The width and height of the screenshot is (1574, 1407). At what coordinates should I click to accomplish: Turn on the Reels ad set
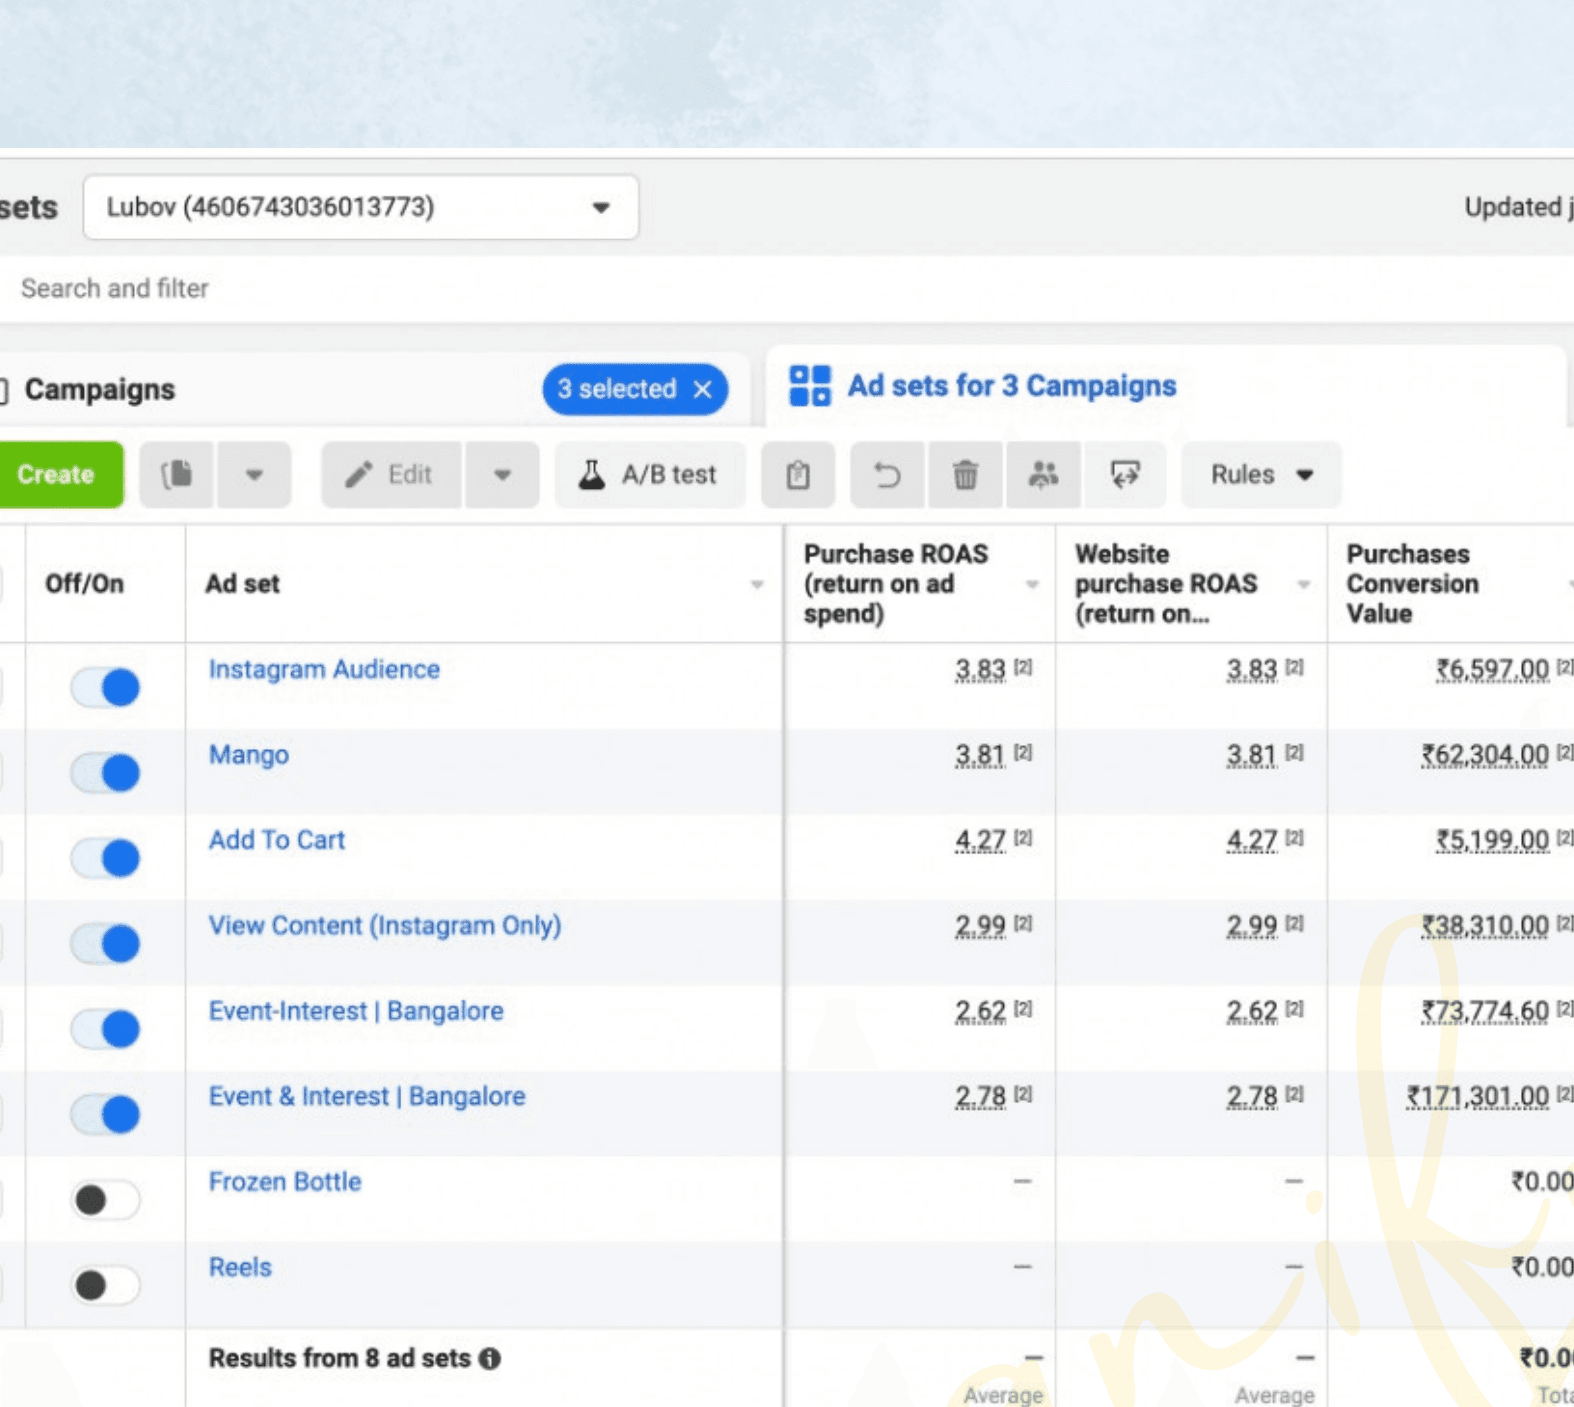[x=106, y=1284]
